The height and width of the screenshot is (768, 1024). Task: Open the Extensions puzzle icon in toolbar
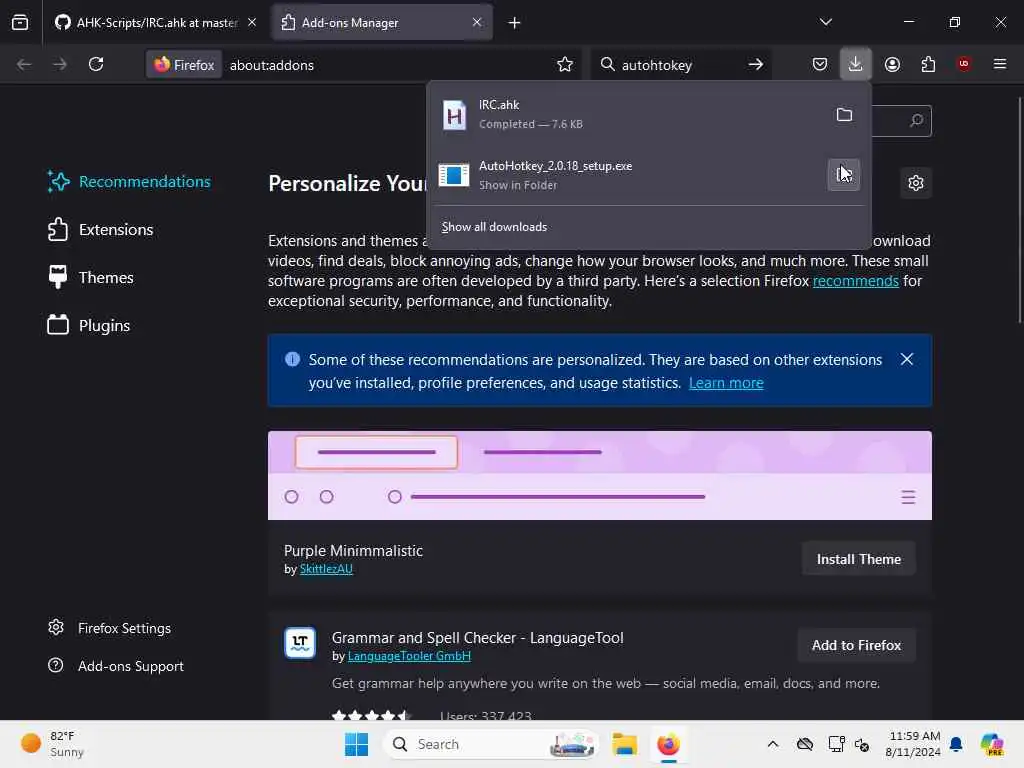click(928, 64)
